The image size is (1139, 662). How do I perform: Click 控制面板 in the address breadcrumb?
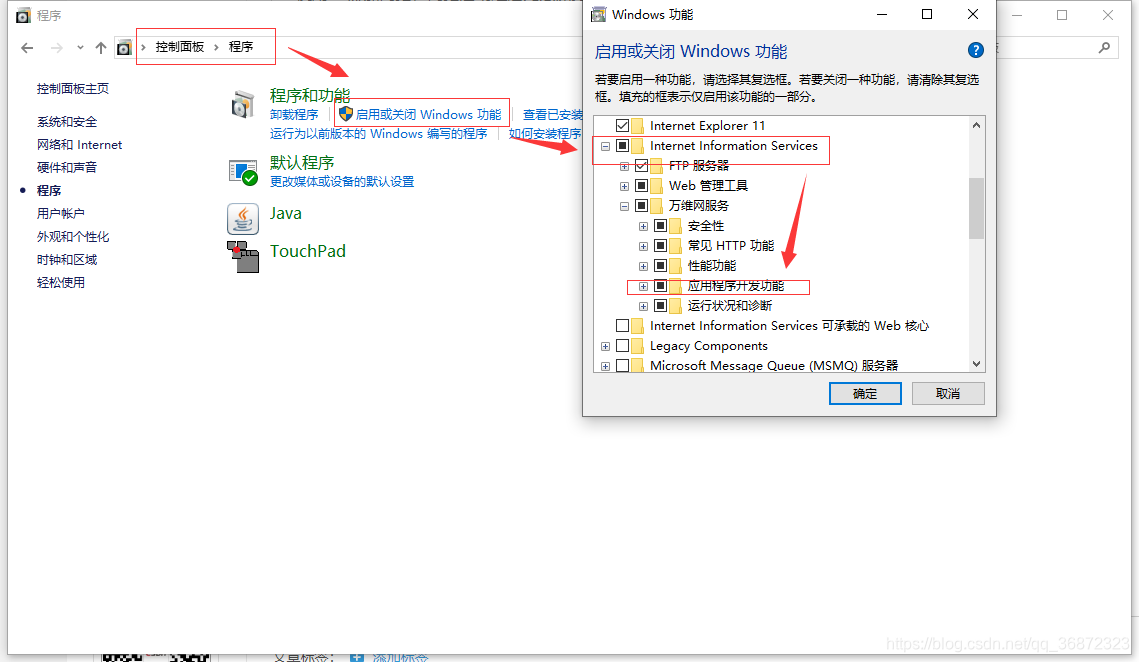coord(179,47)
